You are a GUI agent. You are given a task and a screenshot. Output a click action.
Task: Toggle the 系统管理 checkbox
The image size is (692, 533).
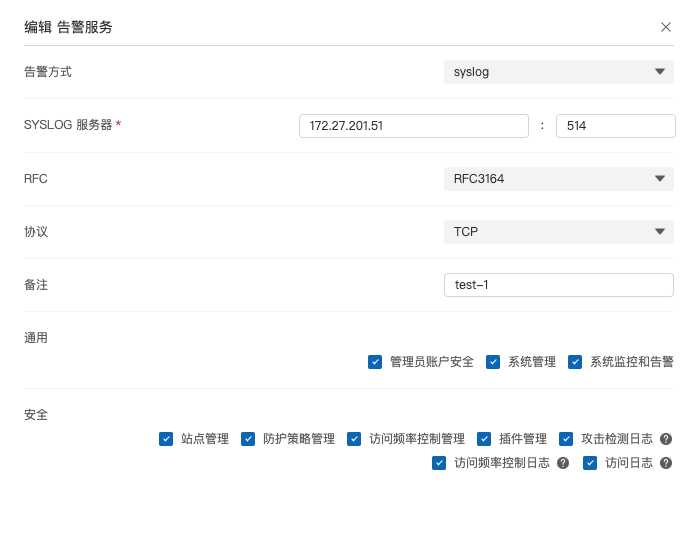[x=493, y=362]
